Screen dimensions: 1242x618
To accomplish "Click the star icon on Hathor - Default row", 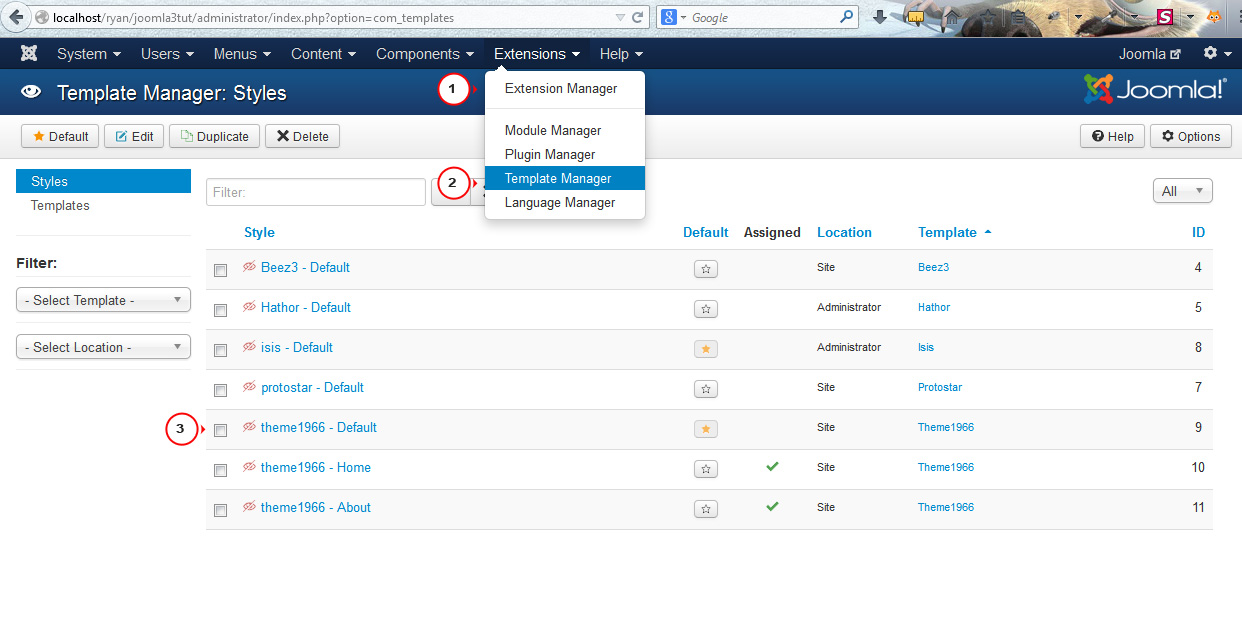I will pos(706,308).
